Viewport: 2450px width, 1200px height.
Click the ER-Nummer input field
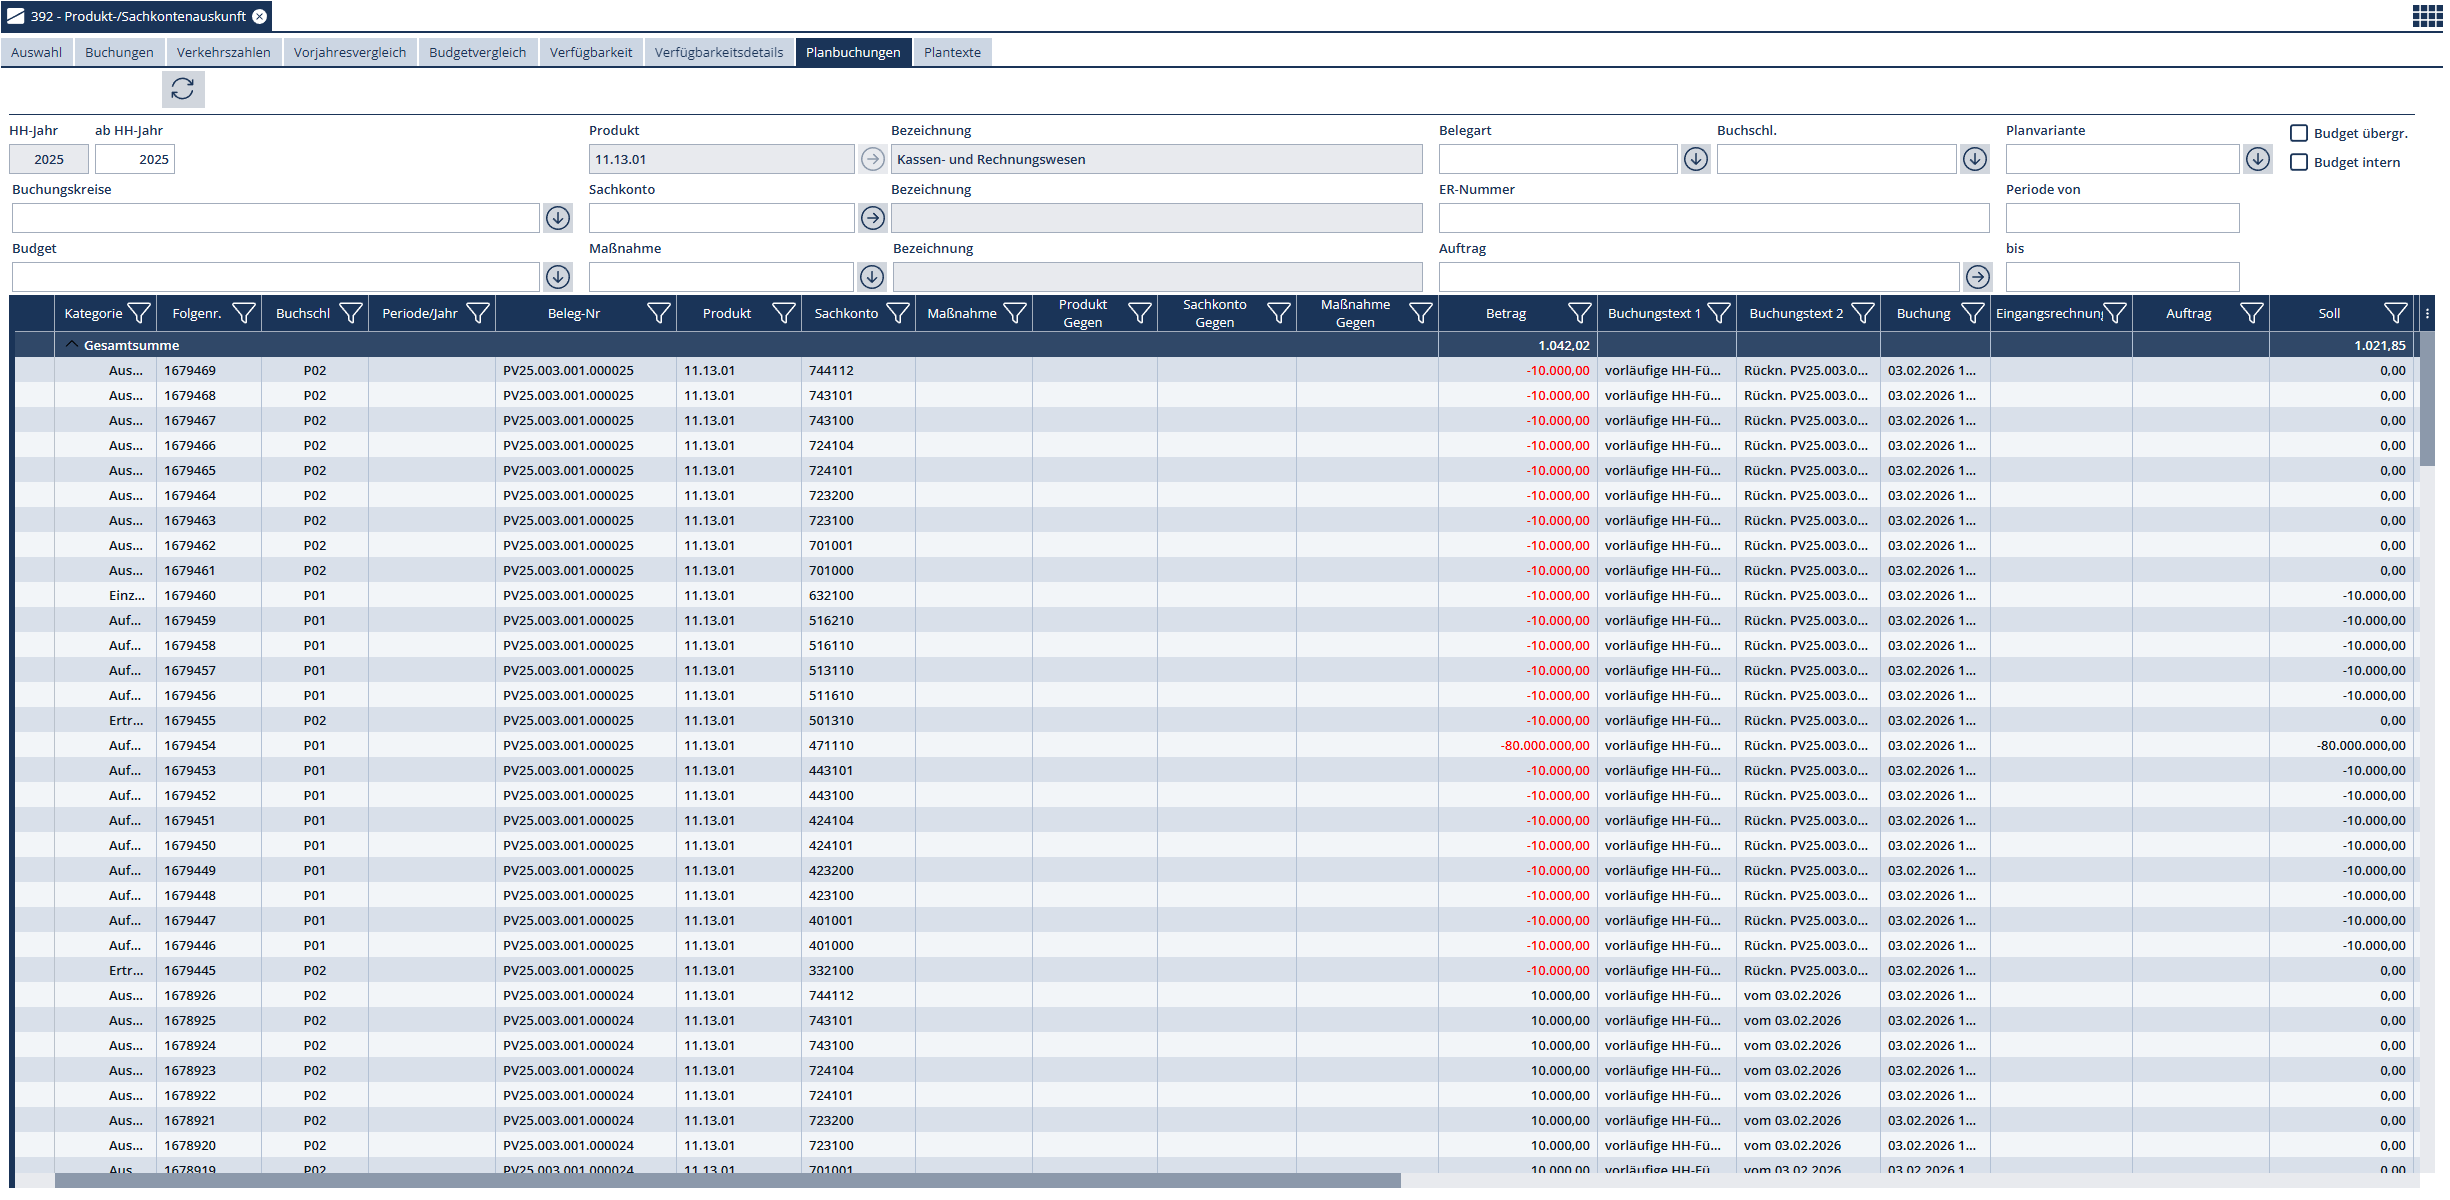tap(1713, 218)
